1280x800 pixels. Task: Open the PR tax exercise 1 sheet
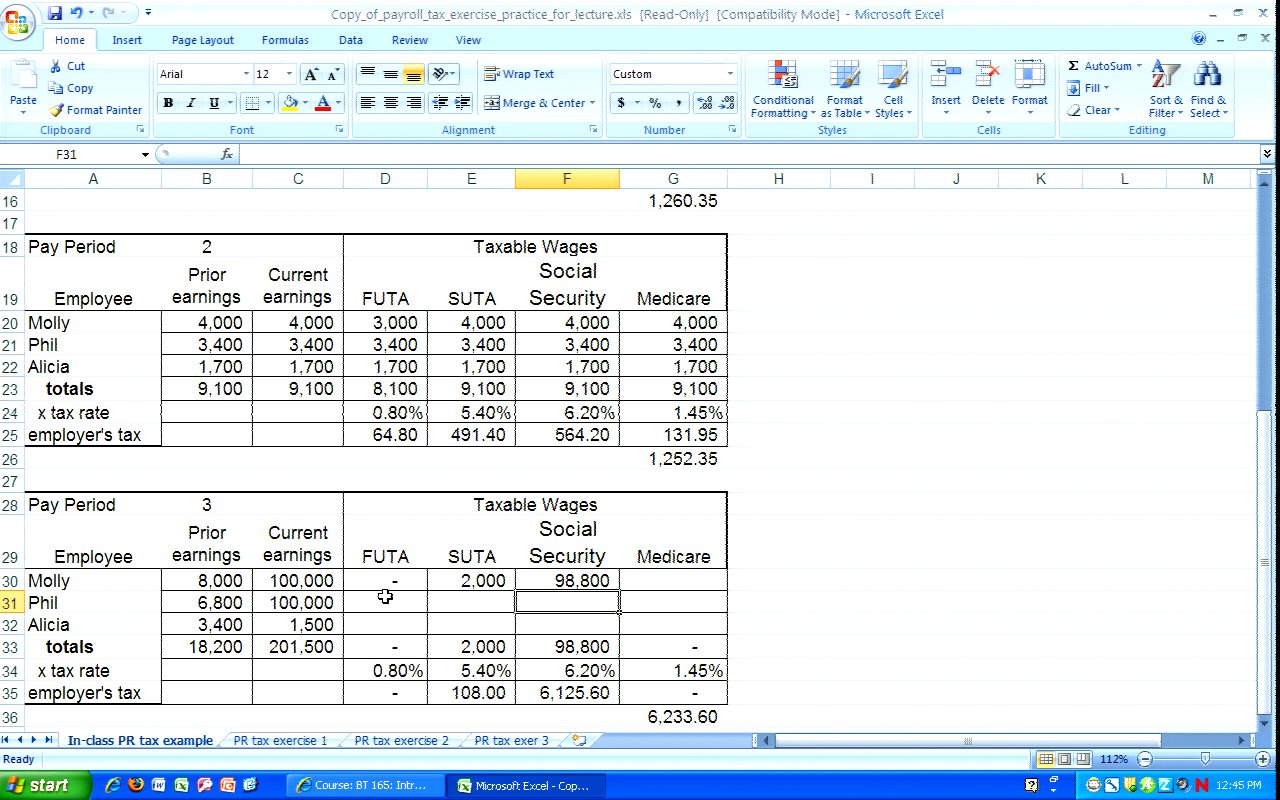[x=280, y=741]
